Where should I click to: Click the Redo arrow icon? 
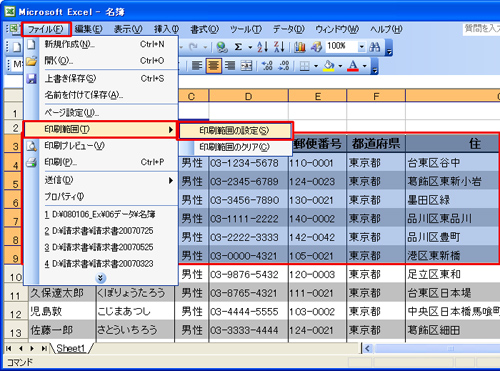194,47
